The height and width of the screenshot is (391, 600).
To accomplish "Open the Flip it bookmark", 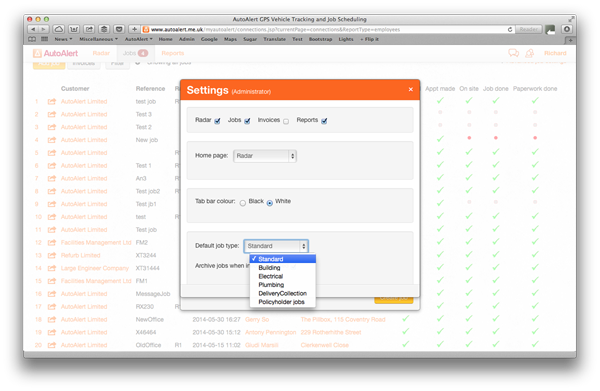I will pyautogui.click(x=370, y=39).
